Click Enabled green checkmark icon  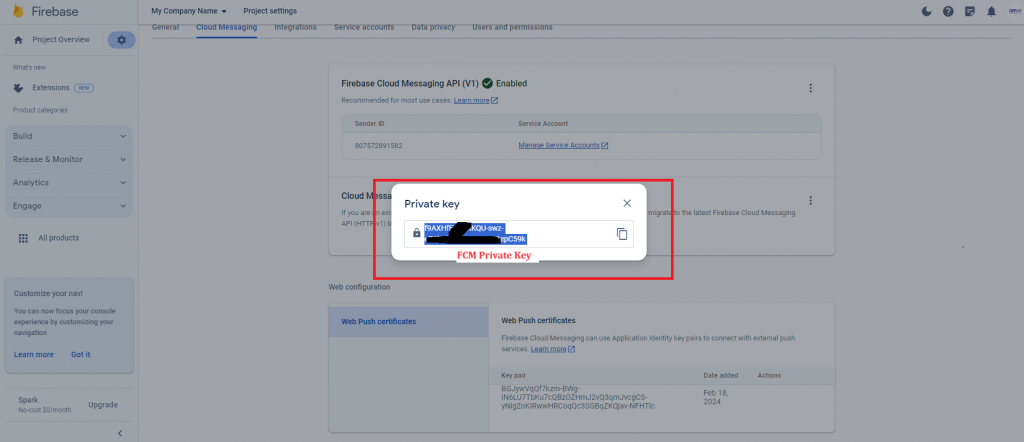(x=487, y=84)
